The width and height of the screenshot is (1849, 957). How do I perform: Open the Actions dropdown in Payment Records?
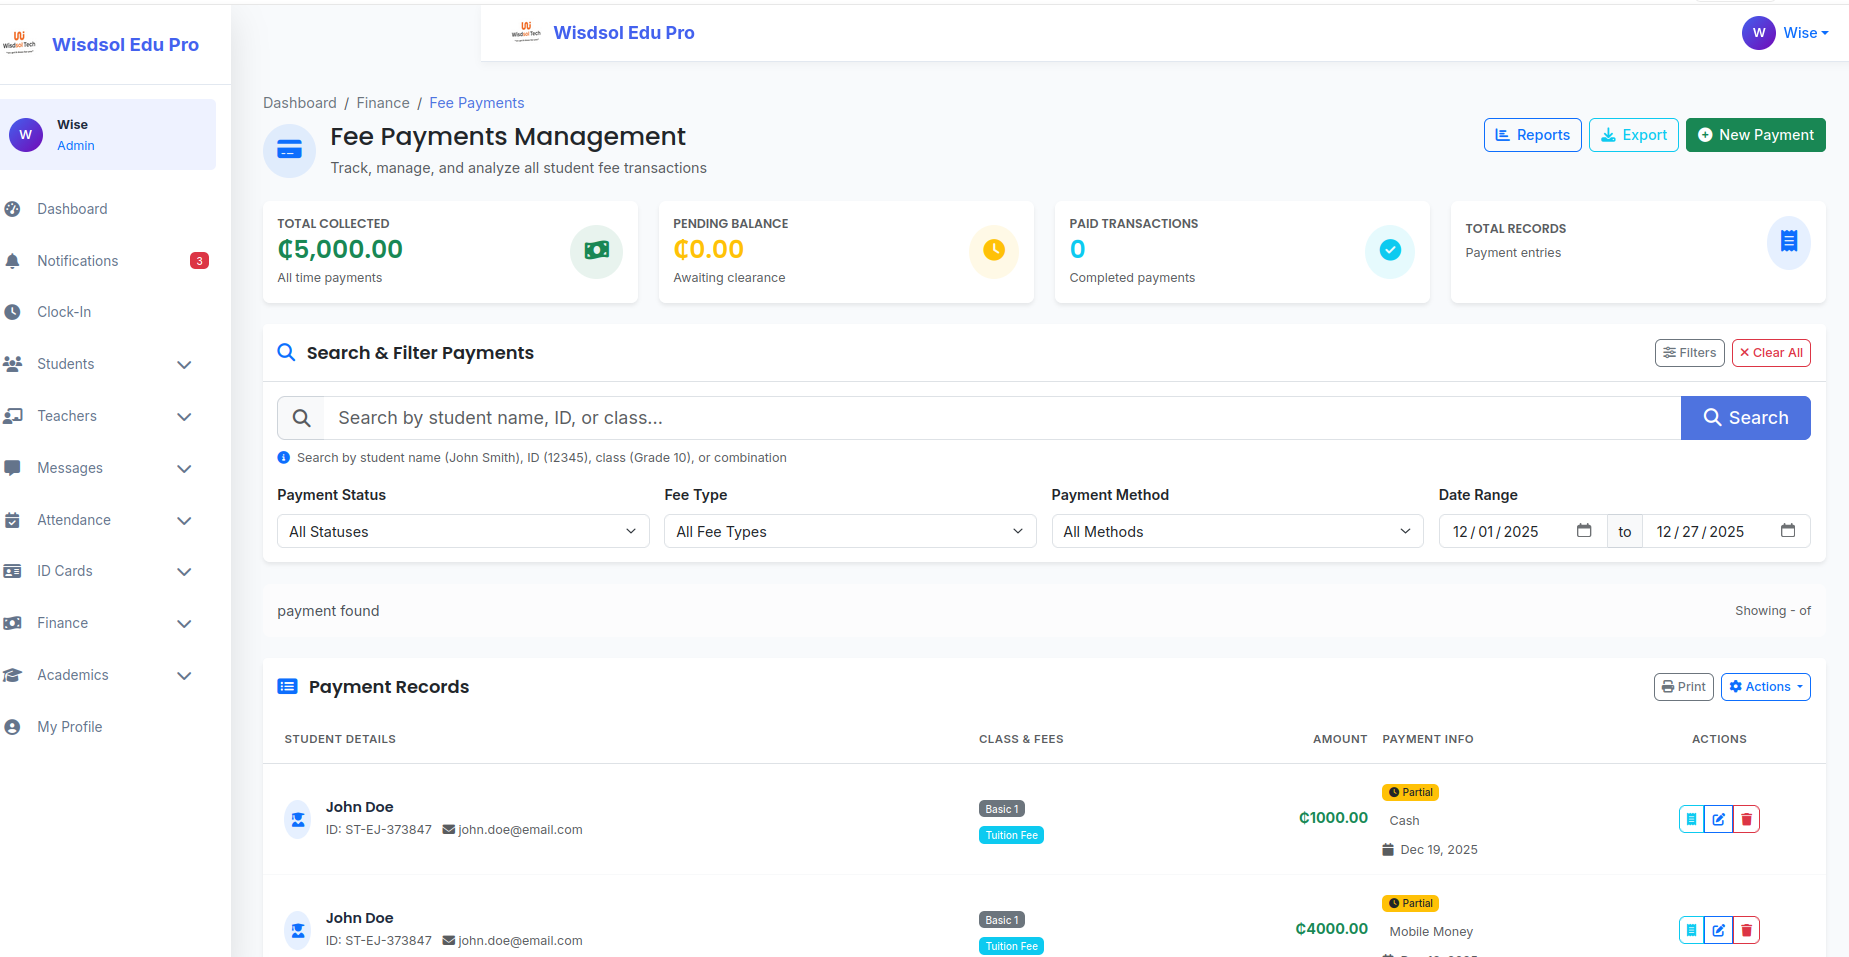tap(1765, 686)
